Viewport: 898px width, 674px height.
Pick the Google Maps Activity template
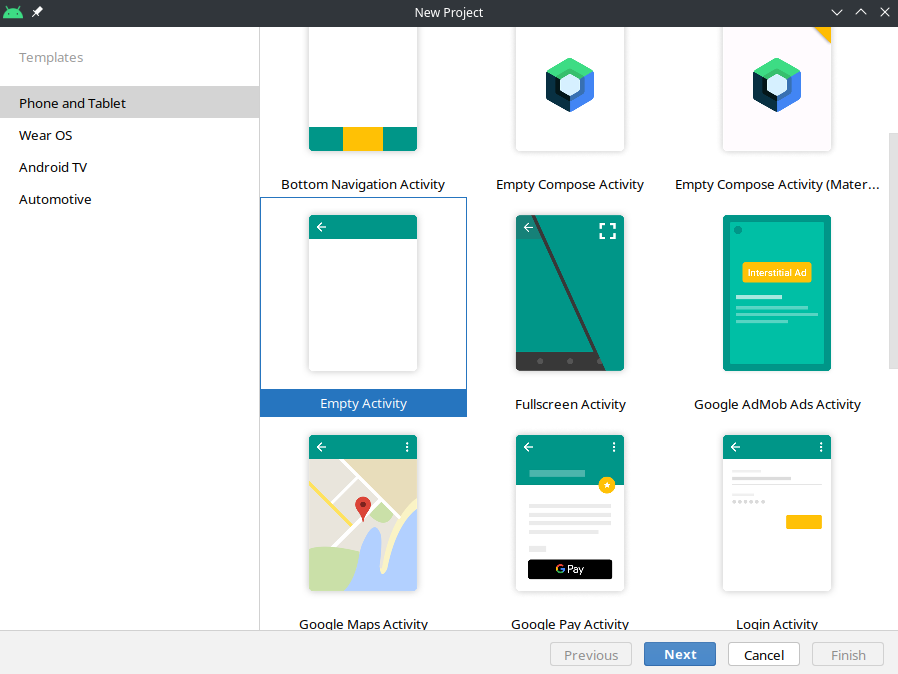click(x=363, y=513)
